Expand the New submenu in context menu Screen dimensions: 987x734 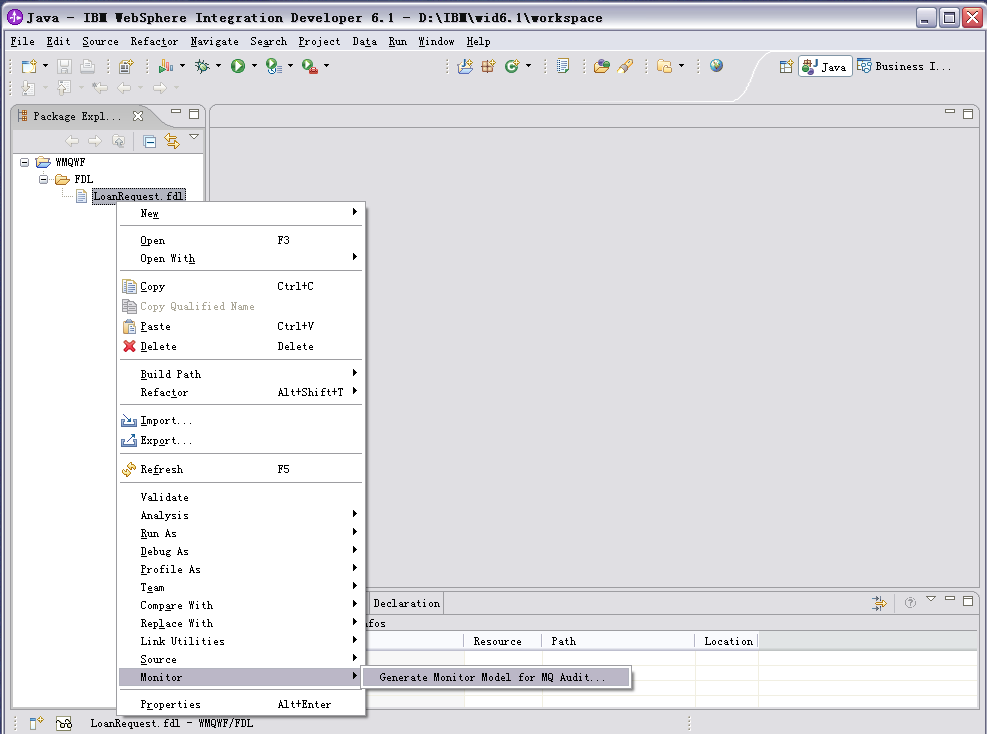tap(240, 213)
